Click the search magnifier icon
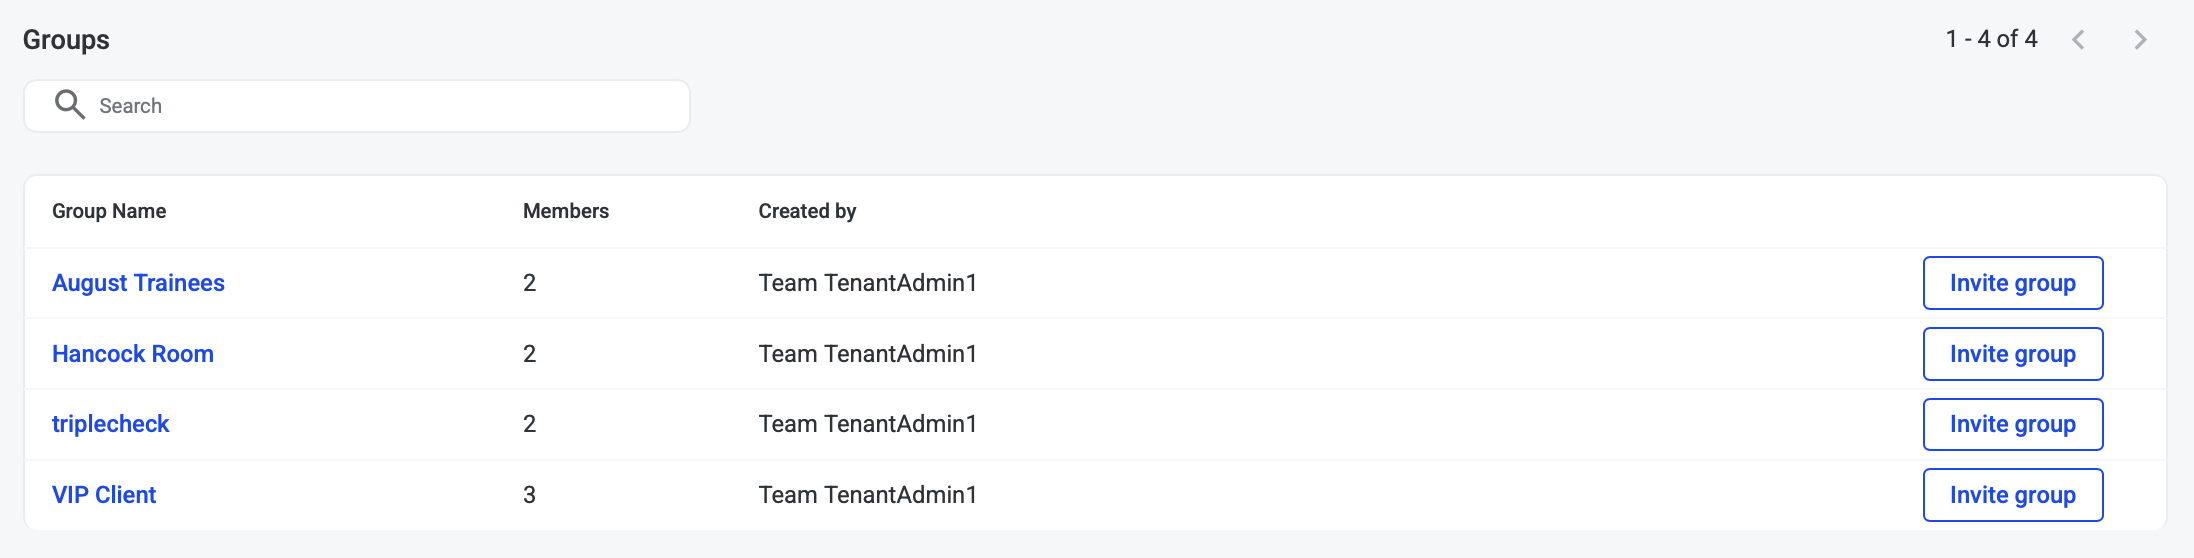2194x558 pixels. click(69, 105)
